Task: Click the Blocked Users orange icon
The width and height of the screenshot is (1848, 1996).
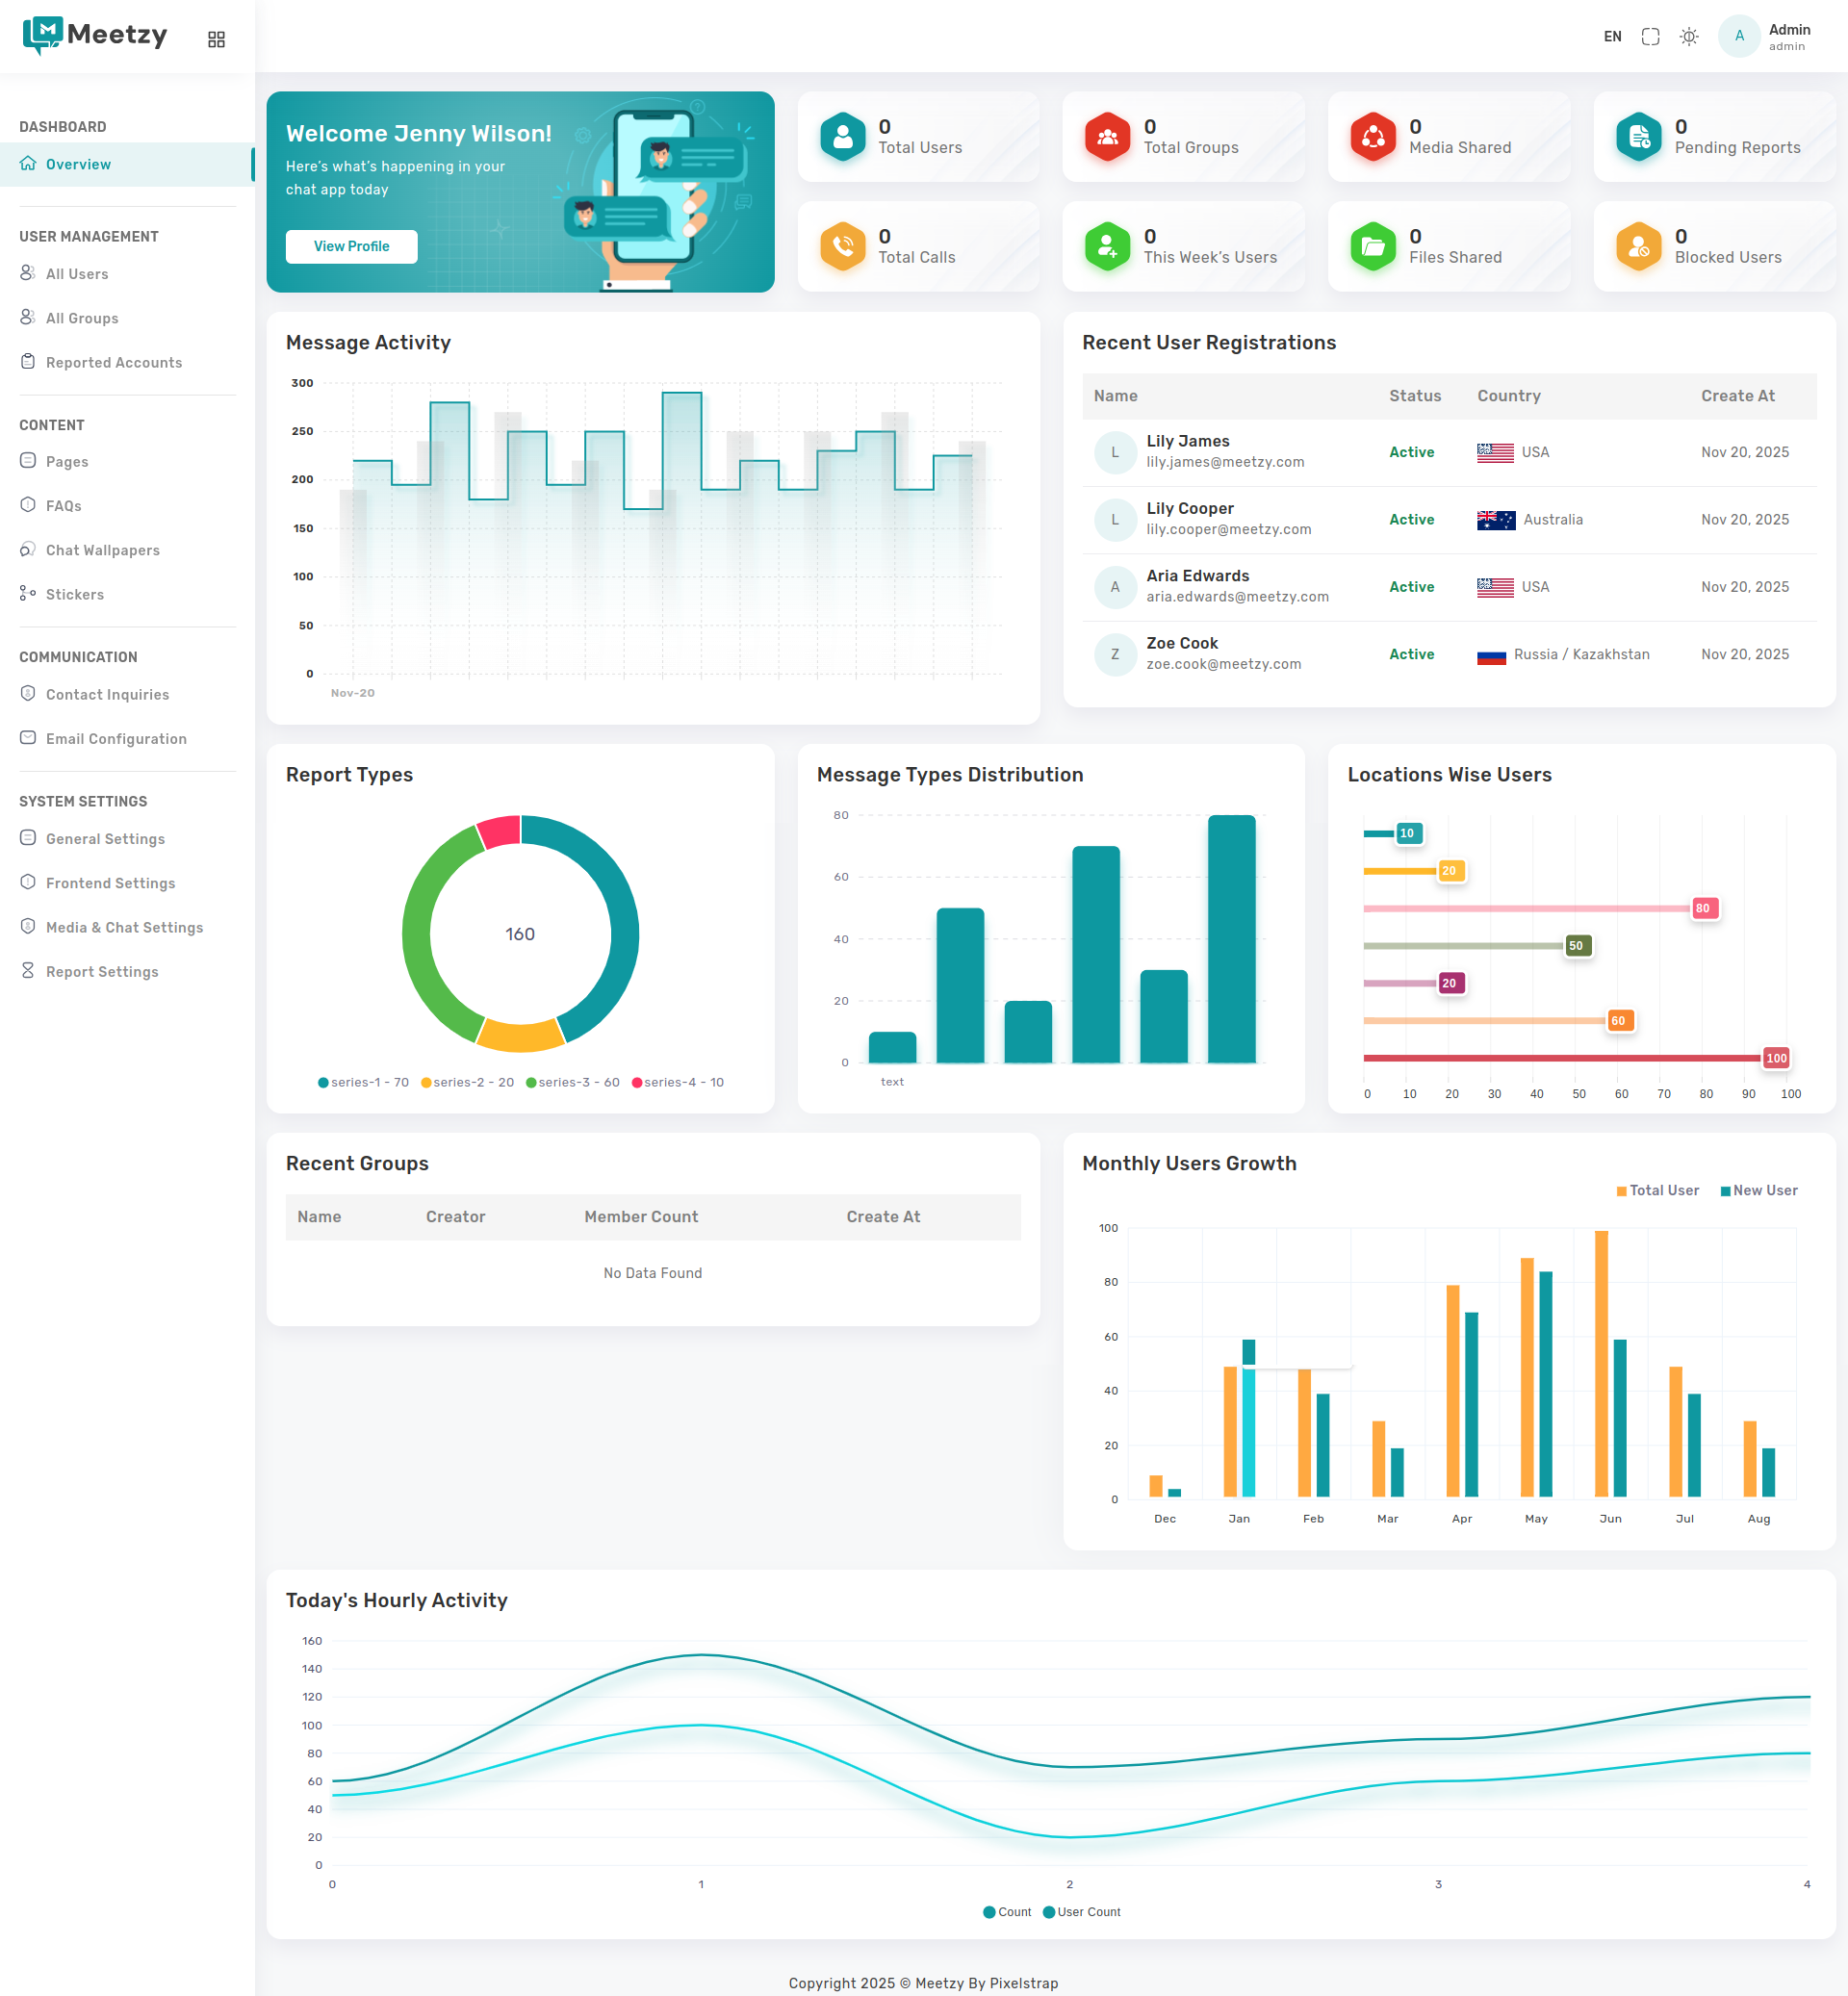Action: 1638,247
